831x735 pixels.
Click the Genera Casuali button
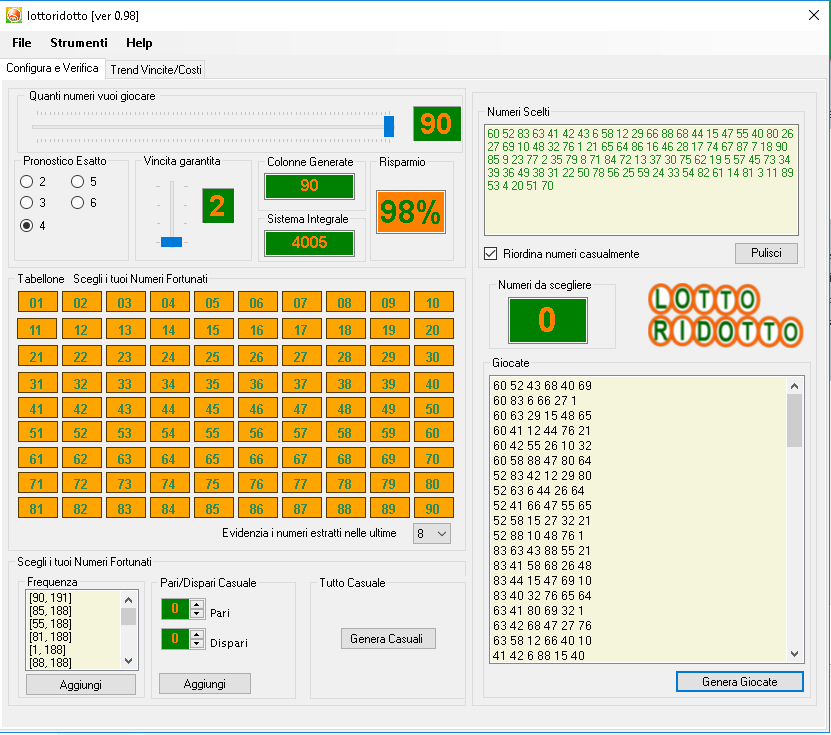click(388, 639)
